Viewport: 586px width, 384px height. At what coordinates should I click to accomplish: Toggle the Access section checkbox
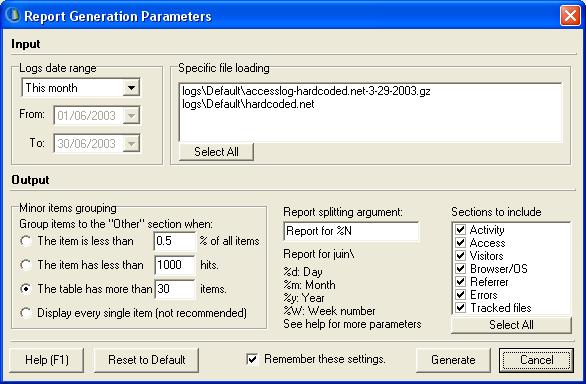tap(460, 243)
